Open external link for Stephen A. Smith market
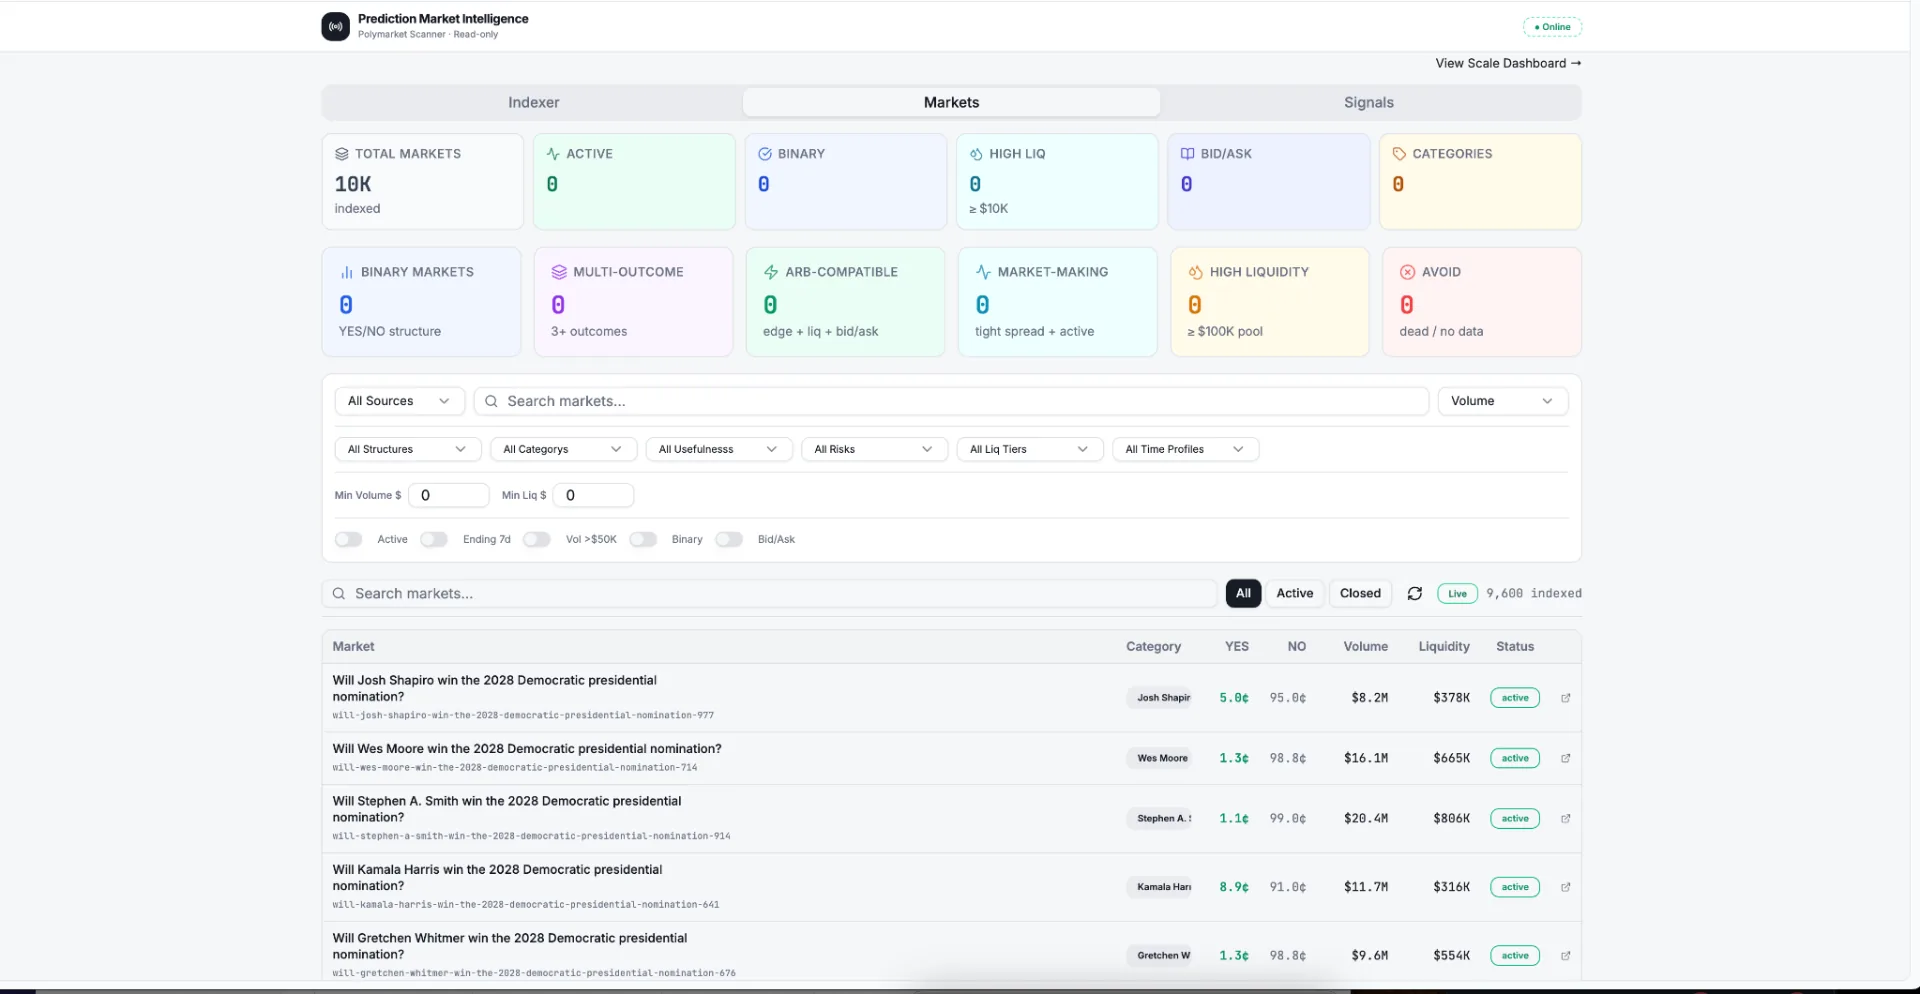The height and width of the screenshot is (994, 1920). pos(1565,818)
